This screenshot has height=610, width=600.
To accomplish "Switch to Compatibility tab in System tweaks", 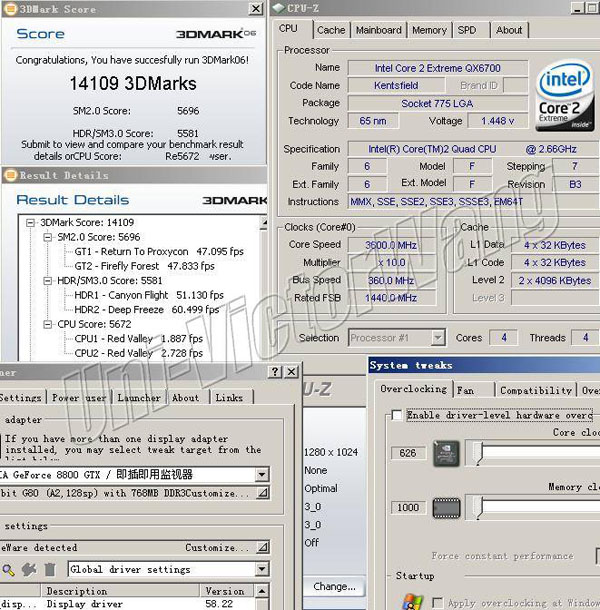I will coord(536,390).
